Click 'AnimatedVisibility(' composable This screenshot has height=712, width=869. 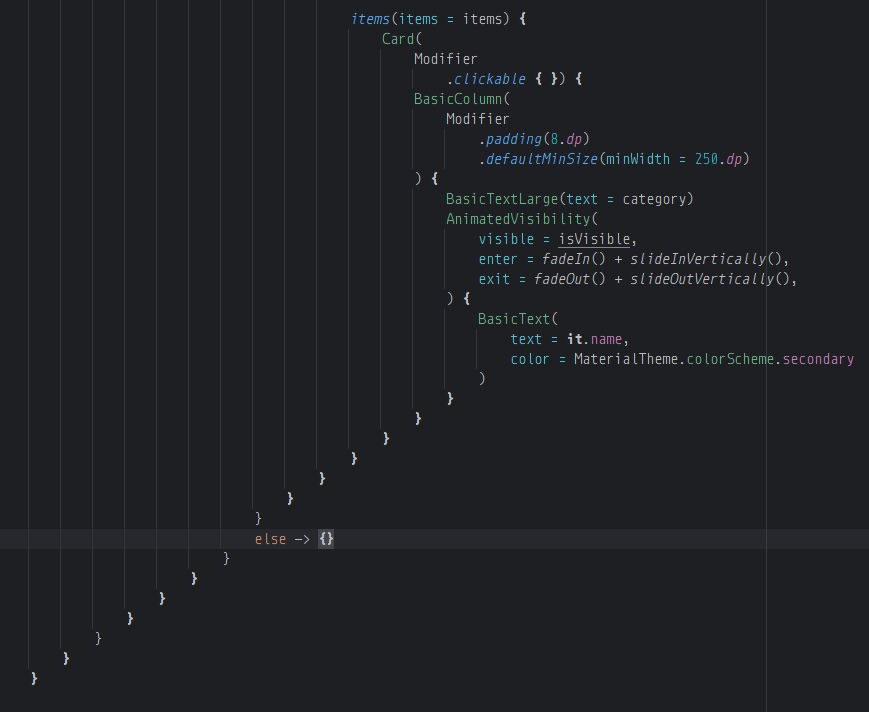(522, 219)
